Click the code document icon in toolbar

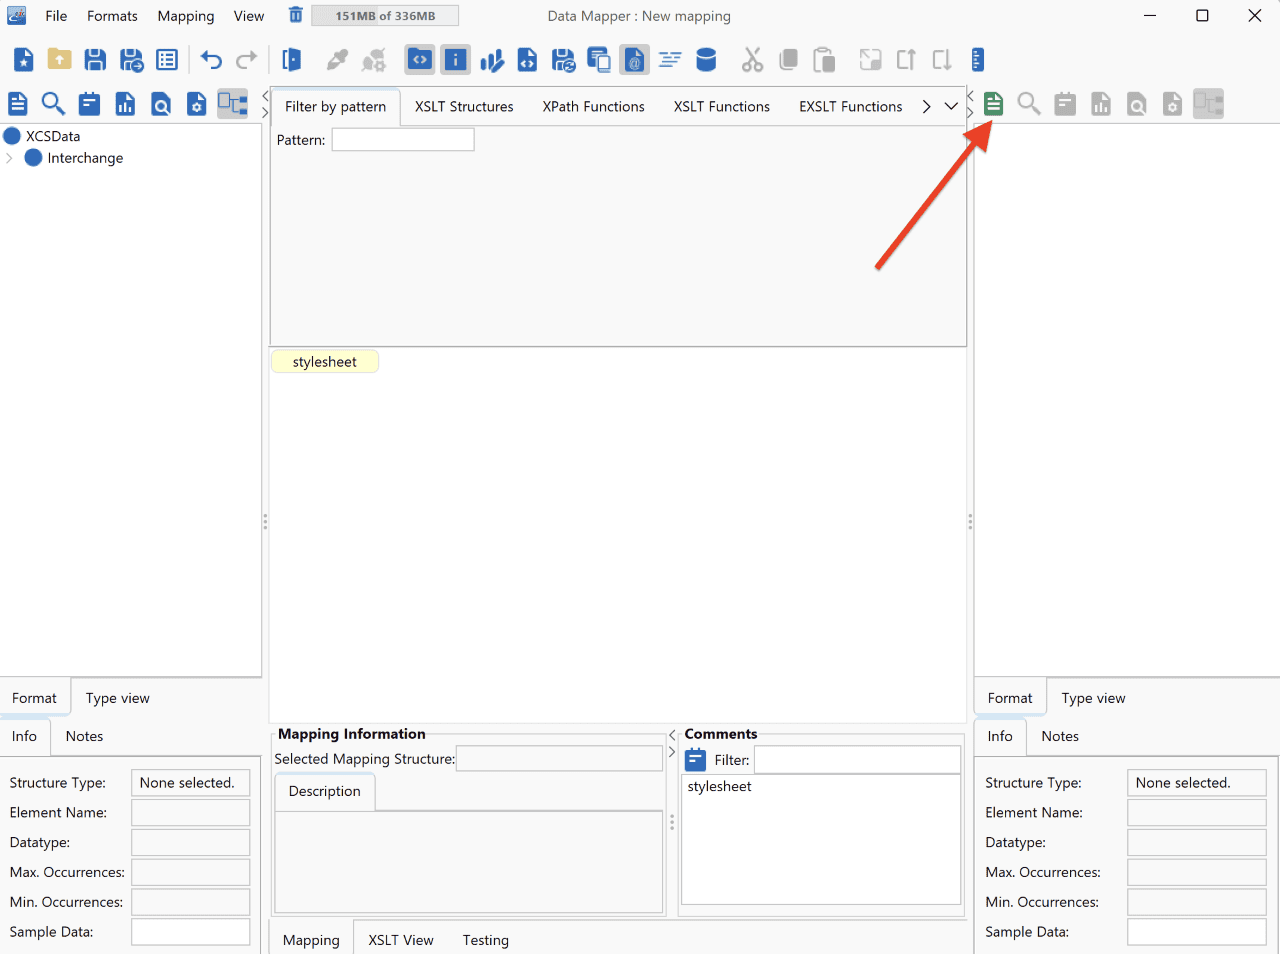[x=528, y=60]
